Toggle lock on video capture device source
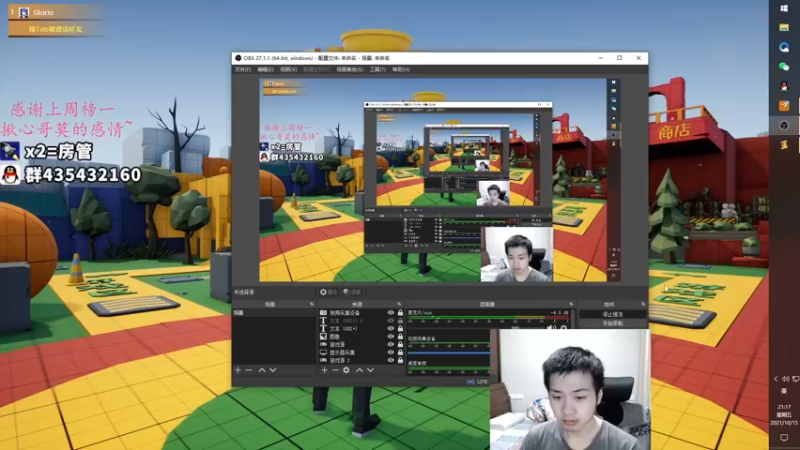Image resolution: width=800 pixels, height=450 pixels. coord(401,313)
